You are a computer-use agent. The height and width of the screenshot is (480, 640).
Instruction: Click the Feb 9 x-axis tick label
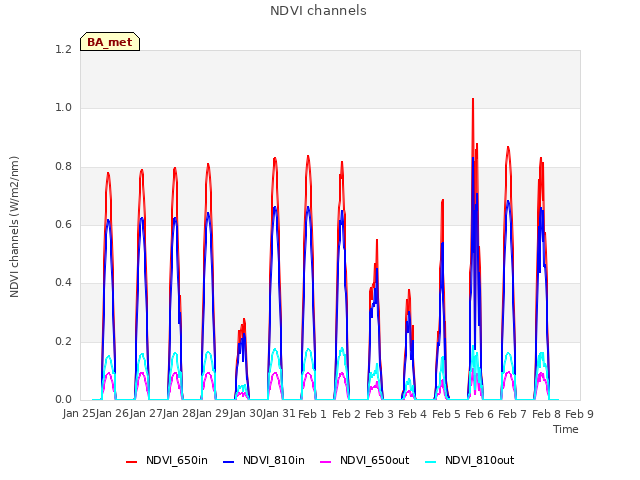579,414
